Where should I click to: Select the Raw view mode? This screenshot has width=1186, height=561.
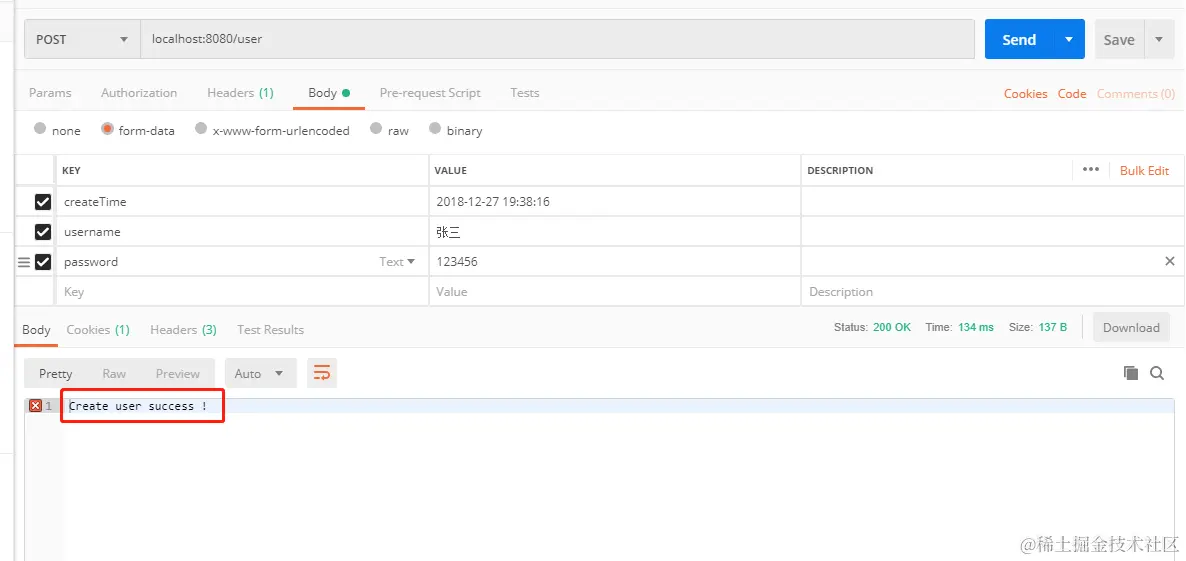[114, 373]
